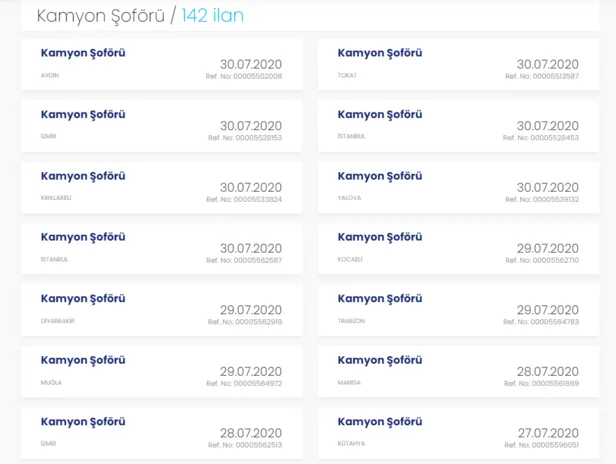Click reference number 00005502008
This screenshot has width=616, height=464.
point(244,76)
